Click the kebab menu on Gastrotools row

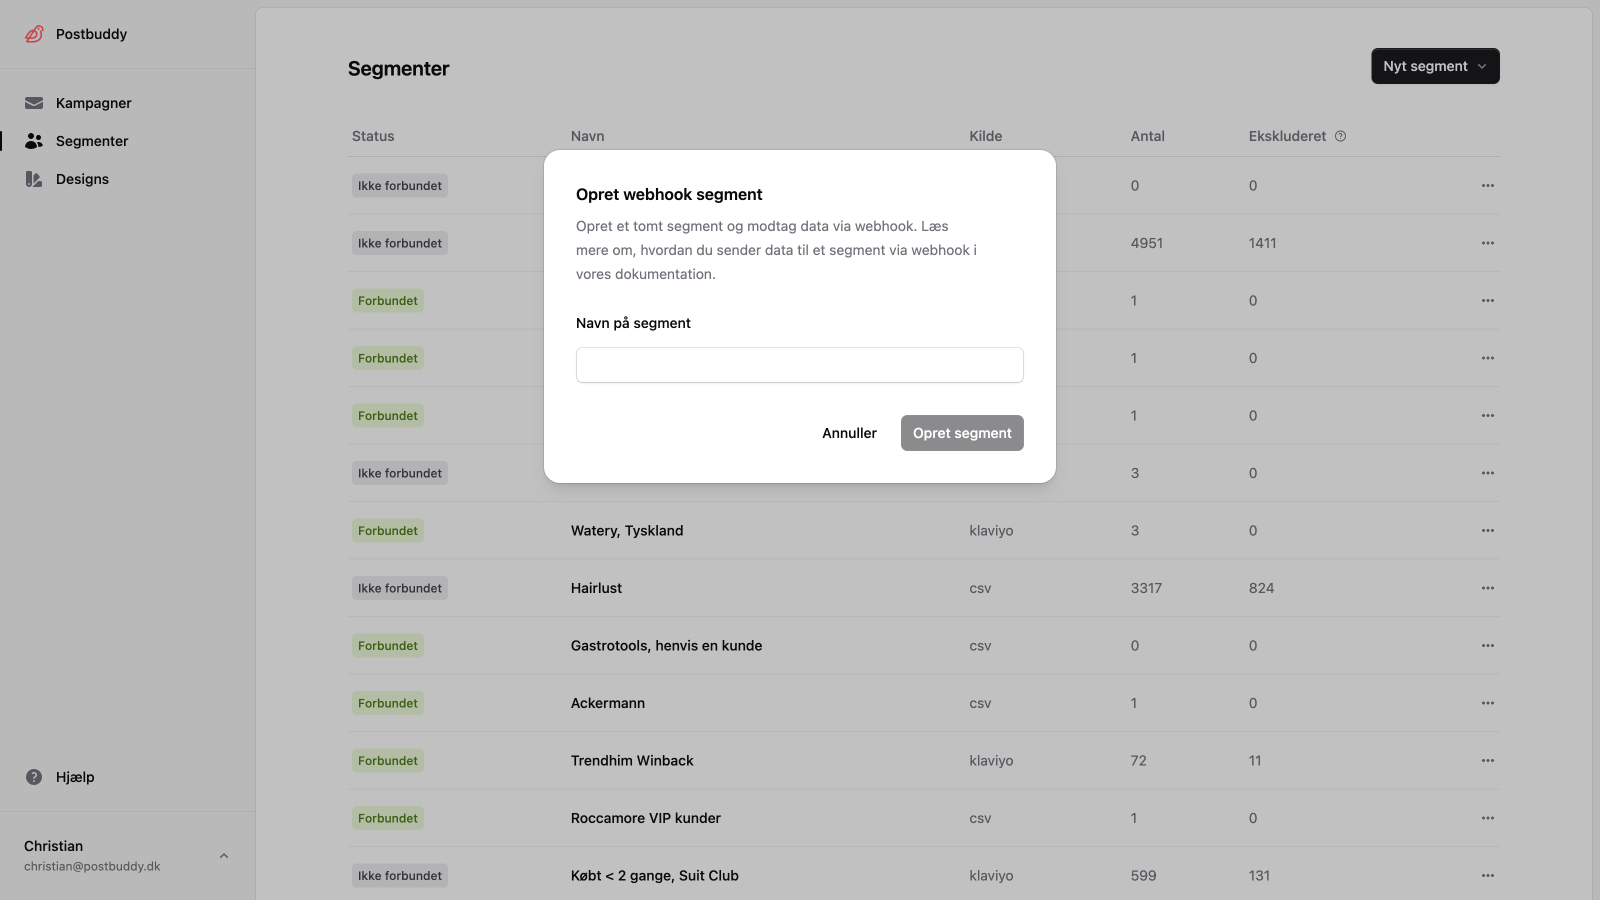(x=1487, y=645)
